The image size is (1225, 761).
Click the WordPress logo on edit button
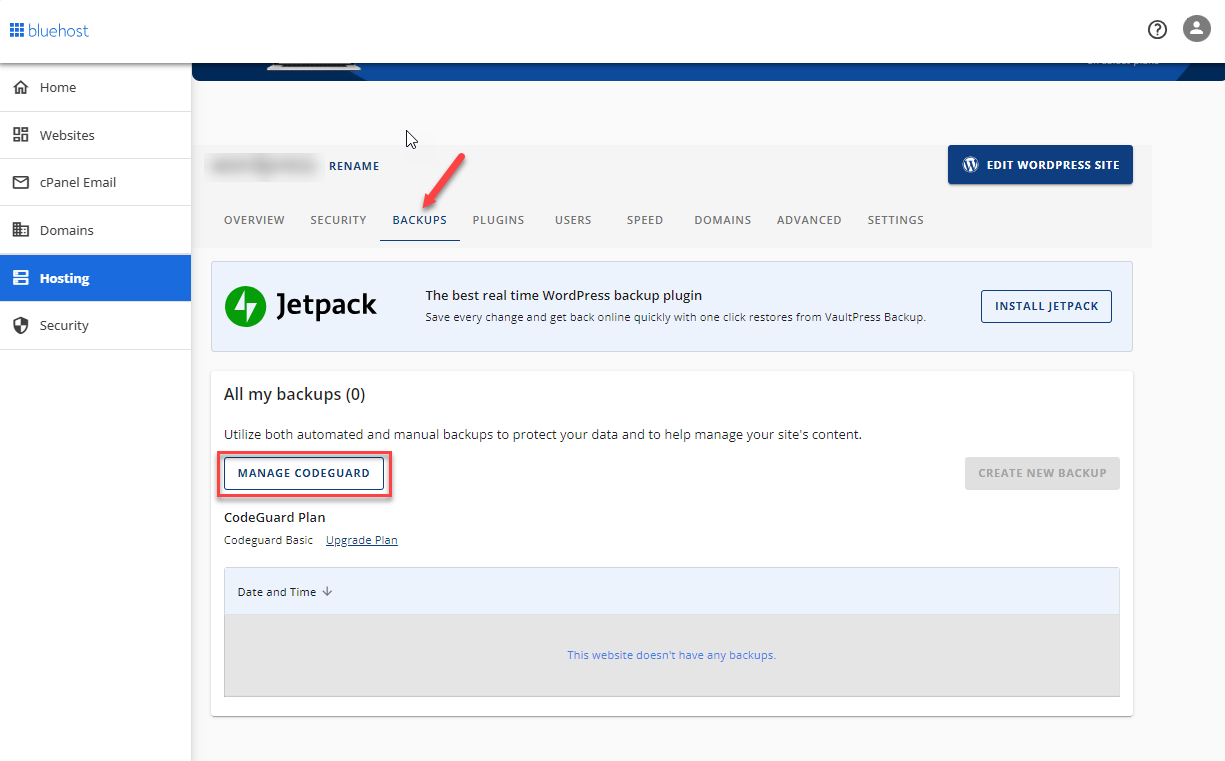pos(970,165)
